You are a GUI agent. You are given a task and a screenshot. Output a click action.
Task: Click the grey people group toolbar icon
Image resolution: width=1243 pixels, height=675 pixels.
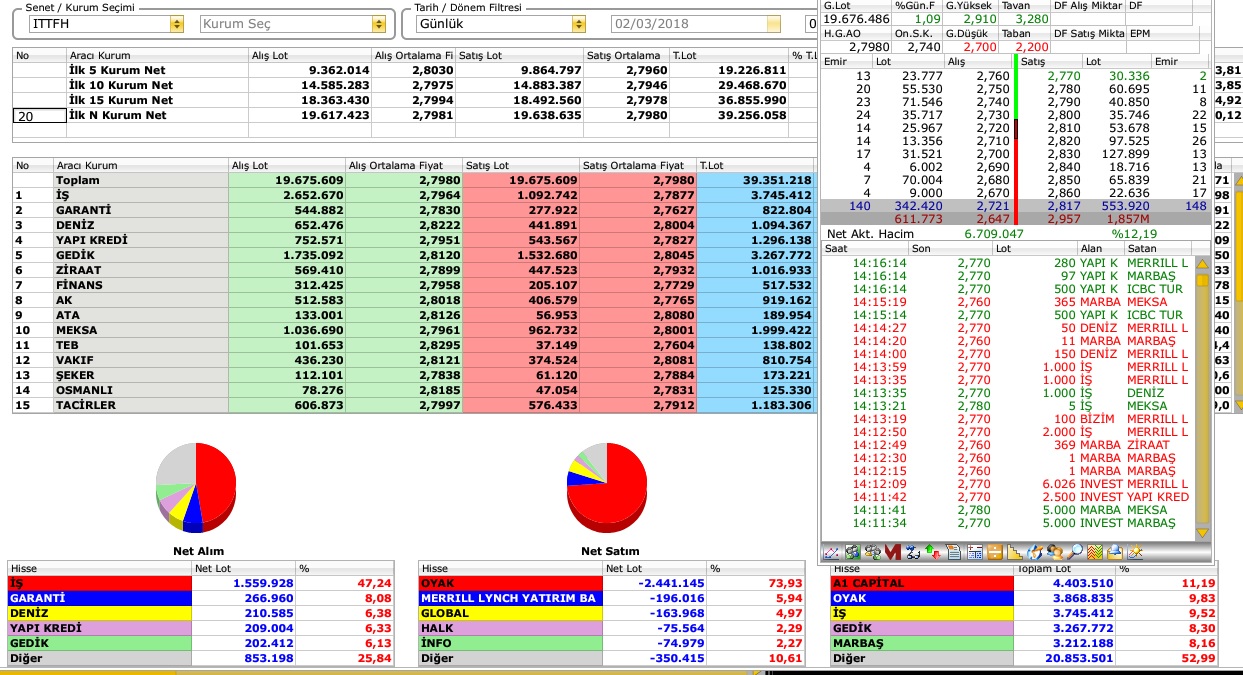pos(872,551)
